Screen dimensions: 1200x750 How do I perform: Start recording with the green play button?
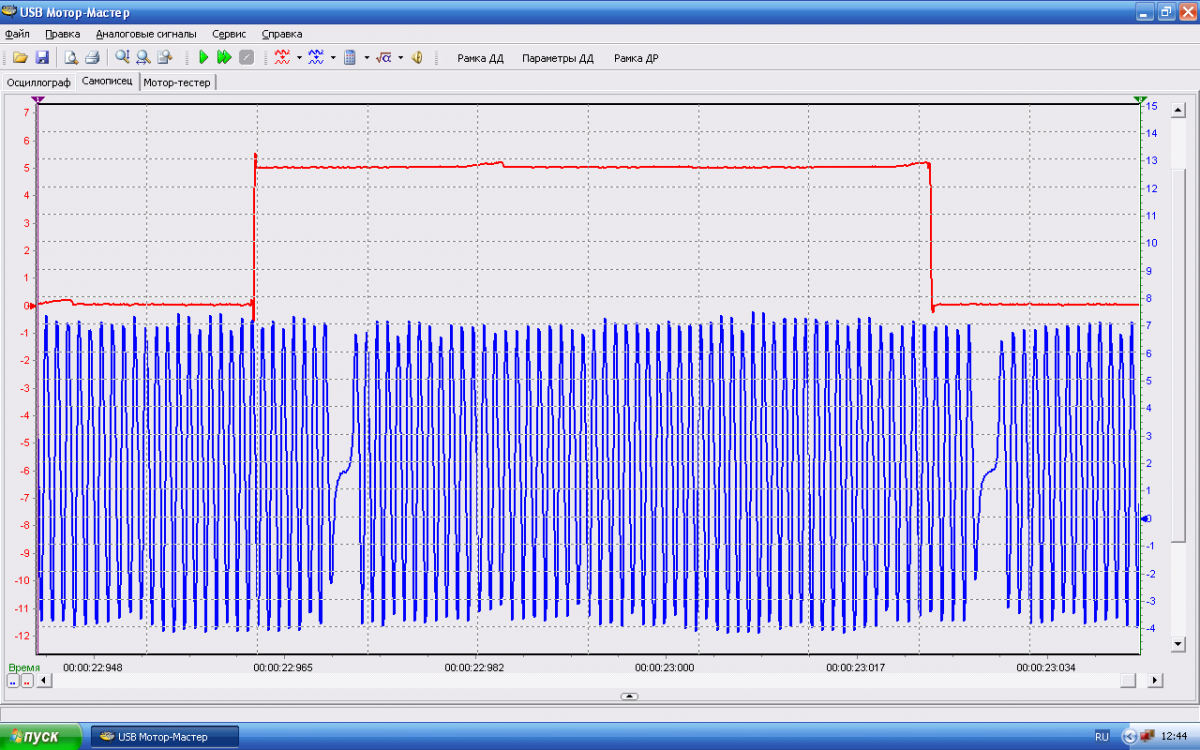pyautogui.click(x=204, y=58)
